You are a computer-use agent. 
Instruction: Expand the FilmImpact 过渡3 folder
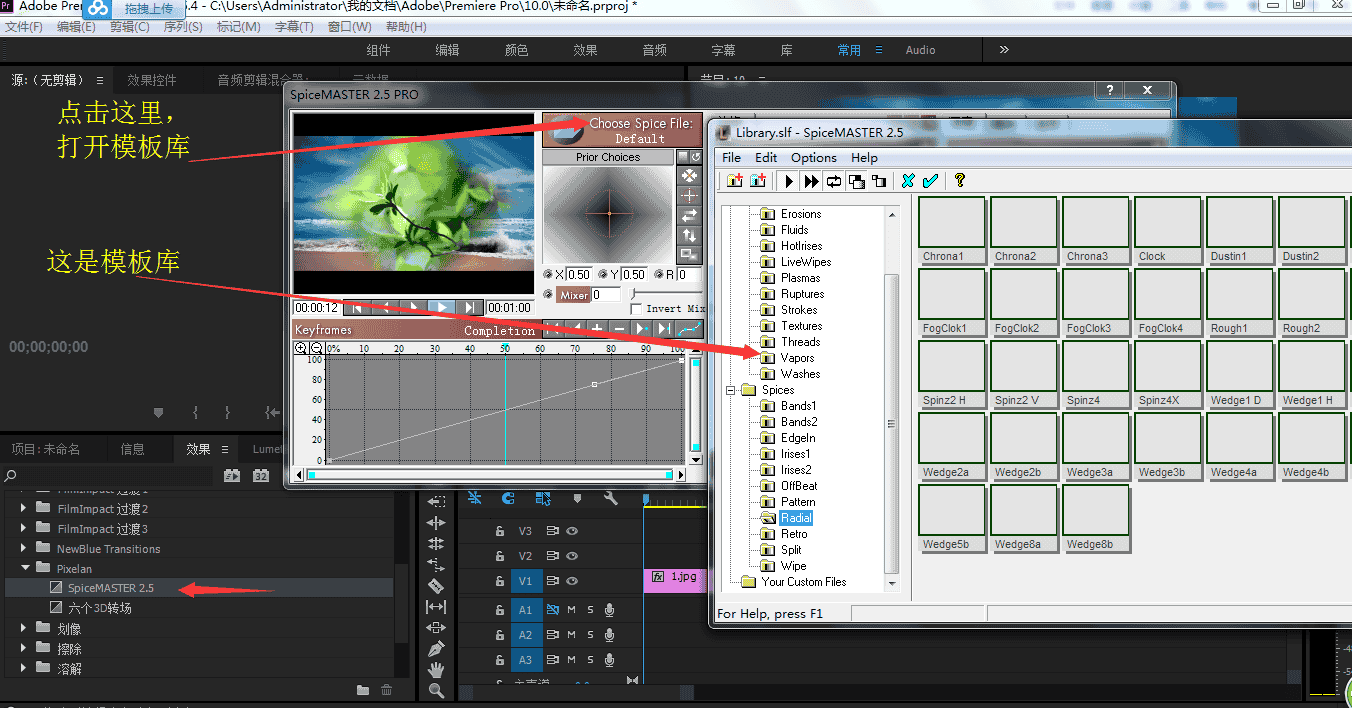coord(25,529)
